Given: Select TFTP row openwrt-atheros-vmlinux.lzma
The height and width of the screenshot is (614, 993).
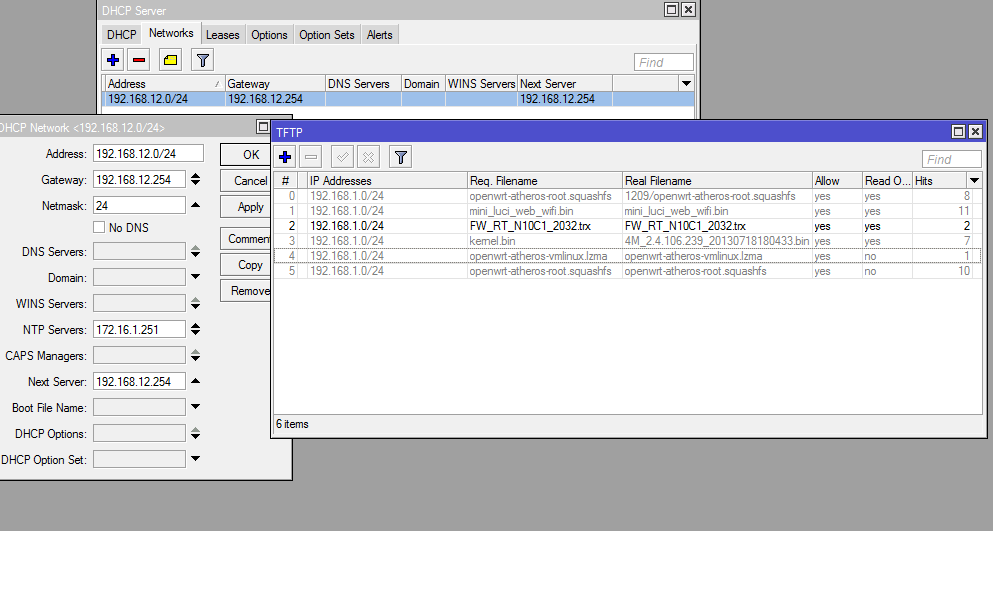Looking at the screenshot, I should pos(628,256).
